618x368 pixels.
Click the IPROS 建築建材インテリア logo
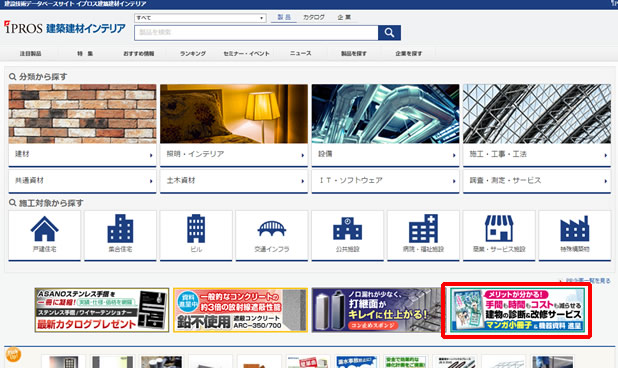point(65,28)
